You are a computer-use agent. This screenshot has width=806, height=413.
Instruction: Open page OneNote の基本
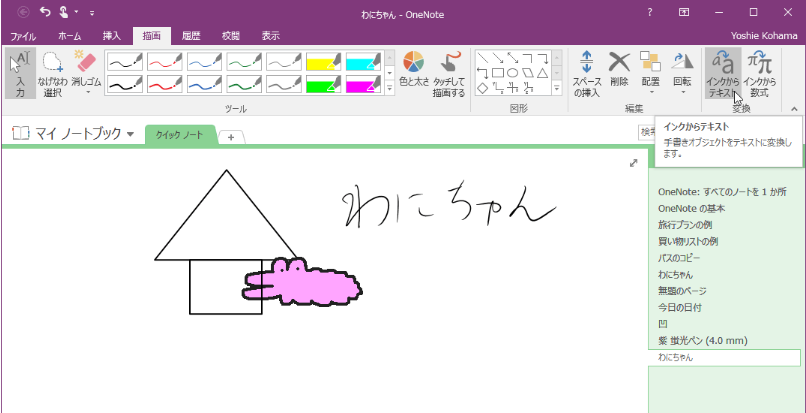[x=691, y=209]
